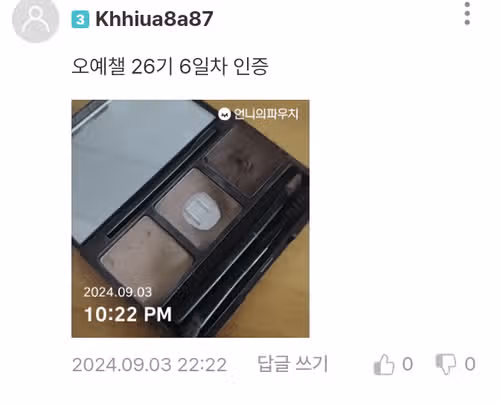Screen dimensions: 500x404
Task: Click the 10:22 PM time stamp on photo
Action: [128, 314]
